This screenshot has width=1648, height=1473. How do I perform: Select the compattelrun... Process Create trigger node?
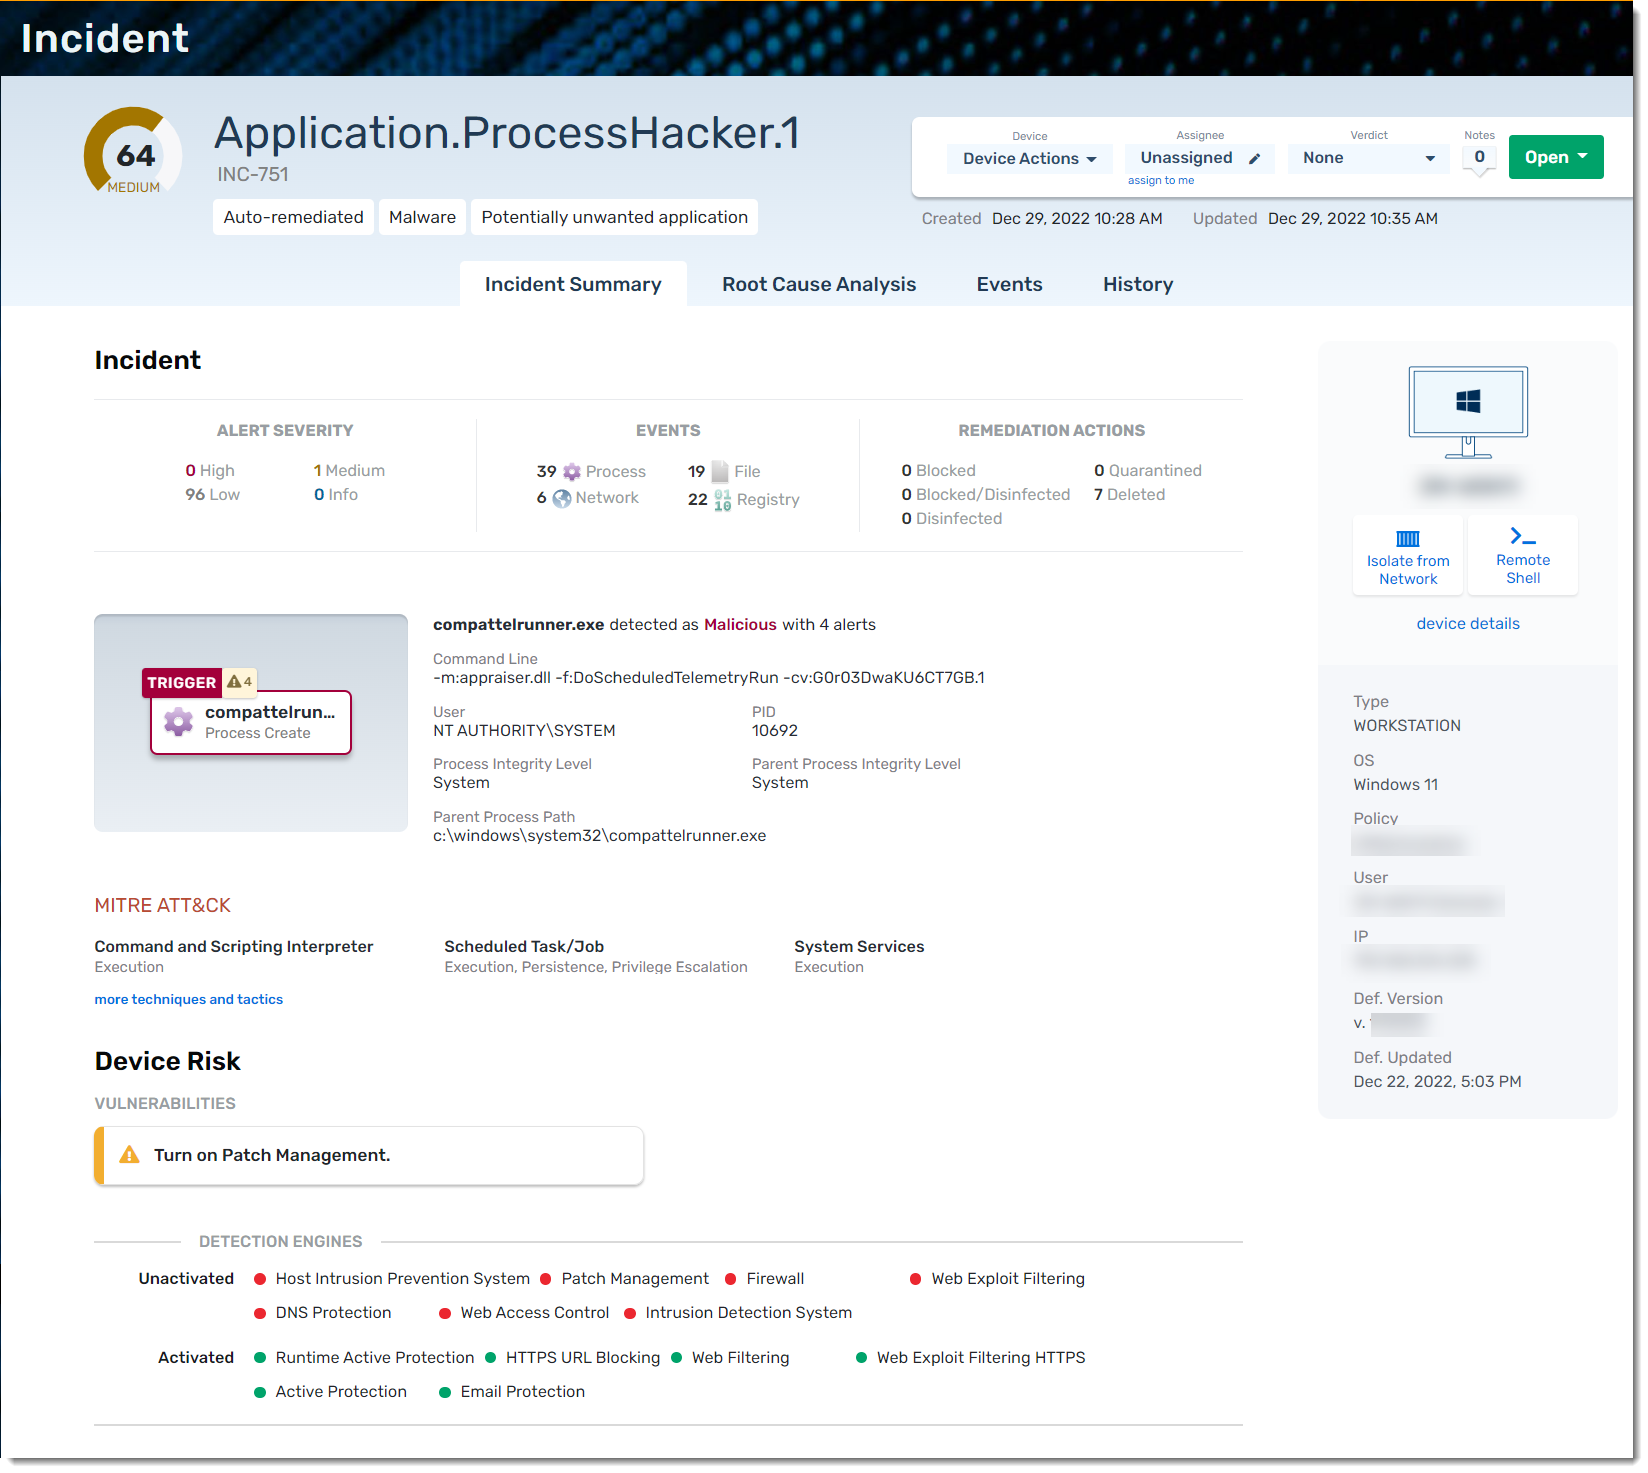pyautogui.click(x=251, y=722)
